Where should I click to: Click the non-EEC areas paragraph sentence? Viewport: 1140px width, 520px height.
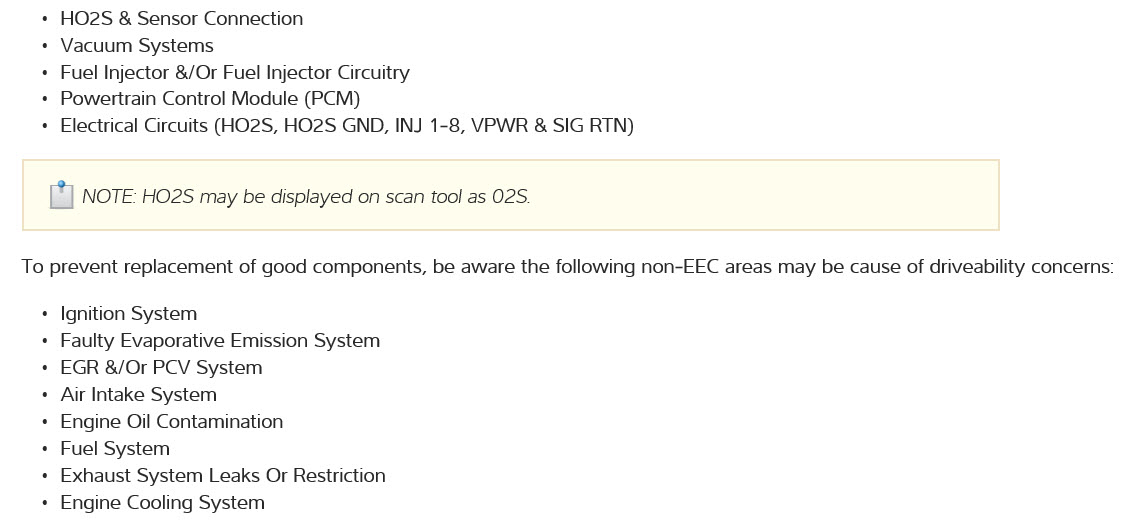[x=567, y=268]
